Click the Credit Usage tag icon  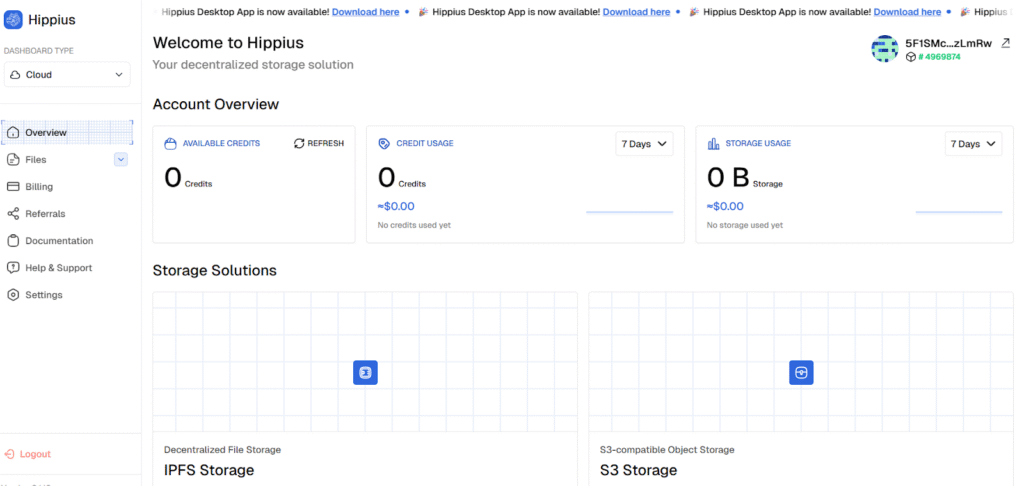[x=384, y=144]
